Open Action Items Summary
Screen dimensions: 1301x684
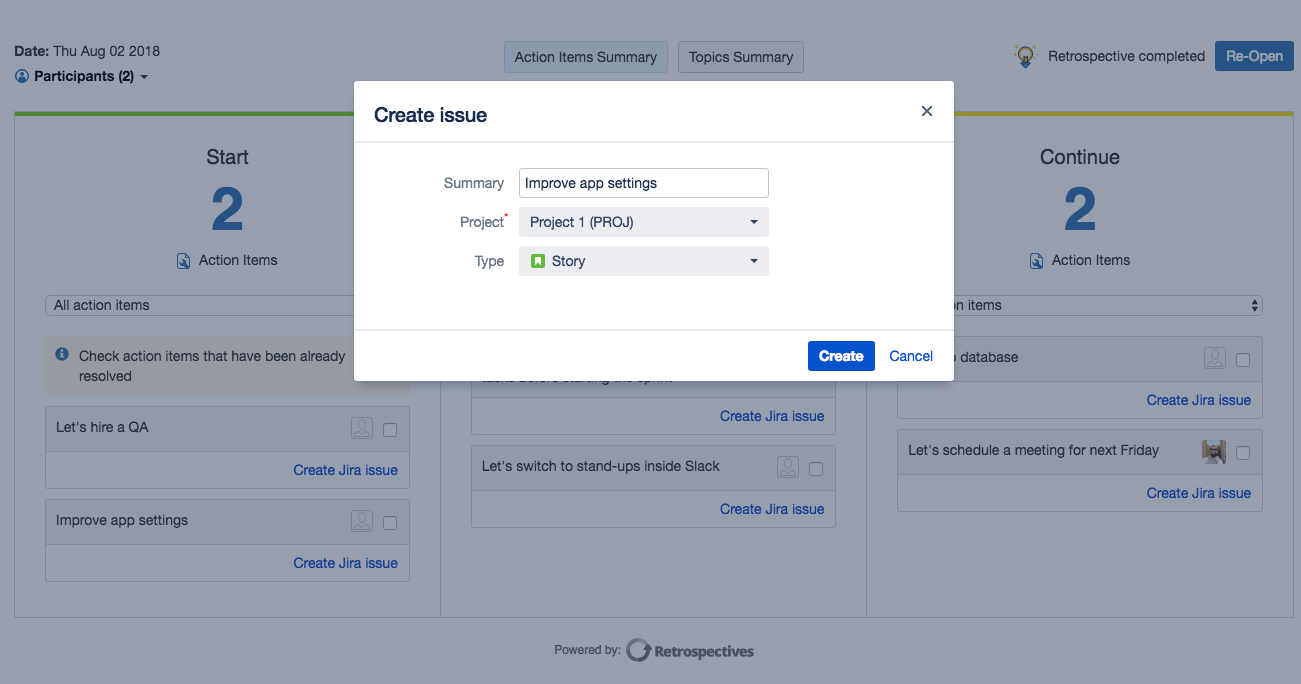586,57
